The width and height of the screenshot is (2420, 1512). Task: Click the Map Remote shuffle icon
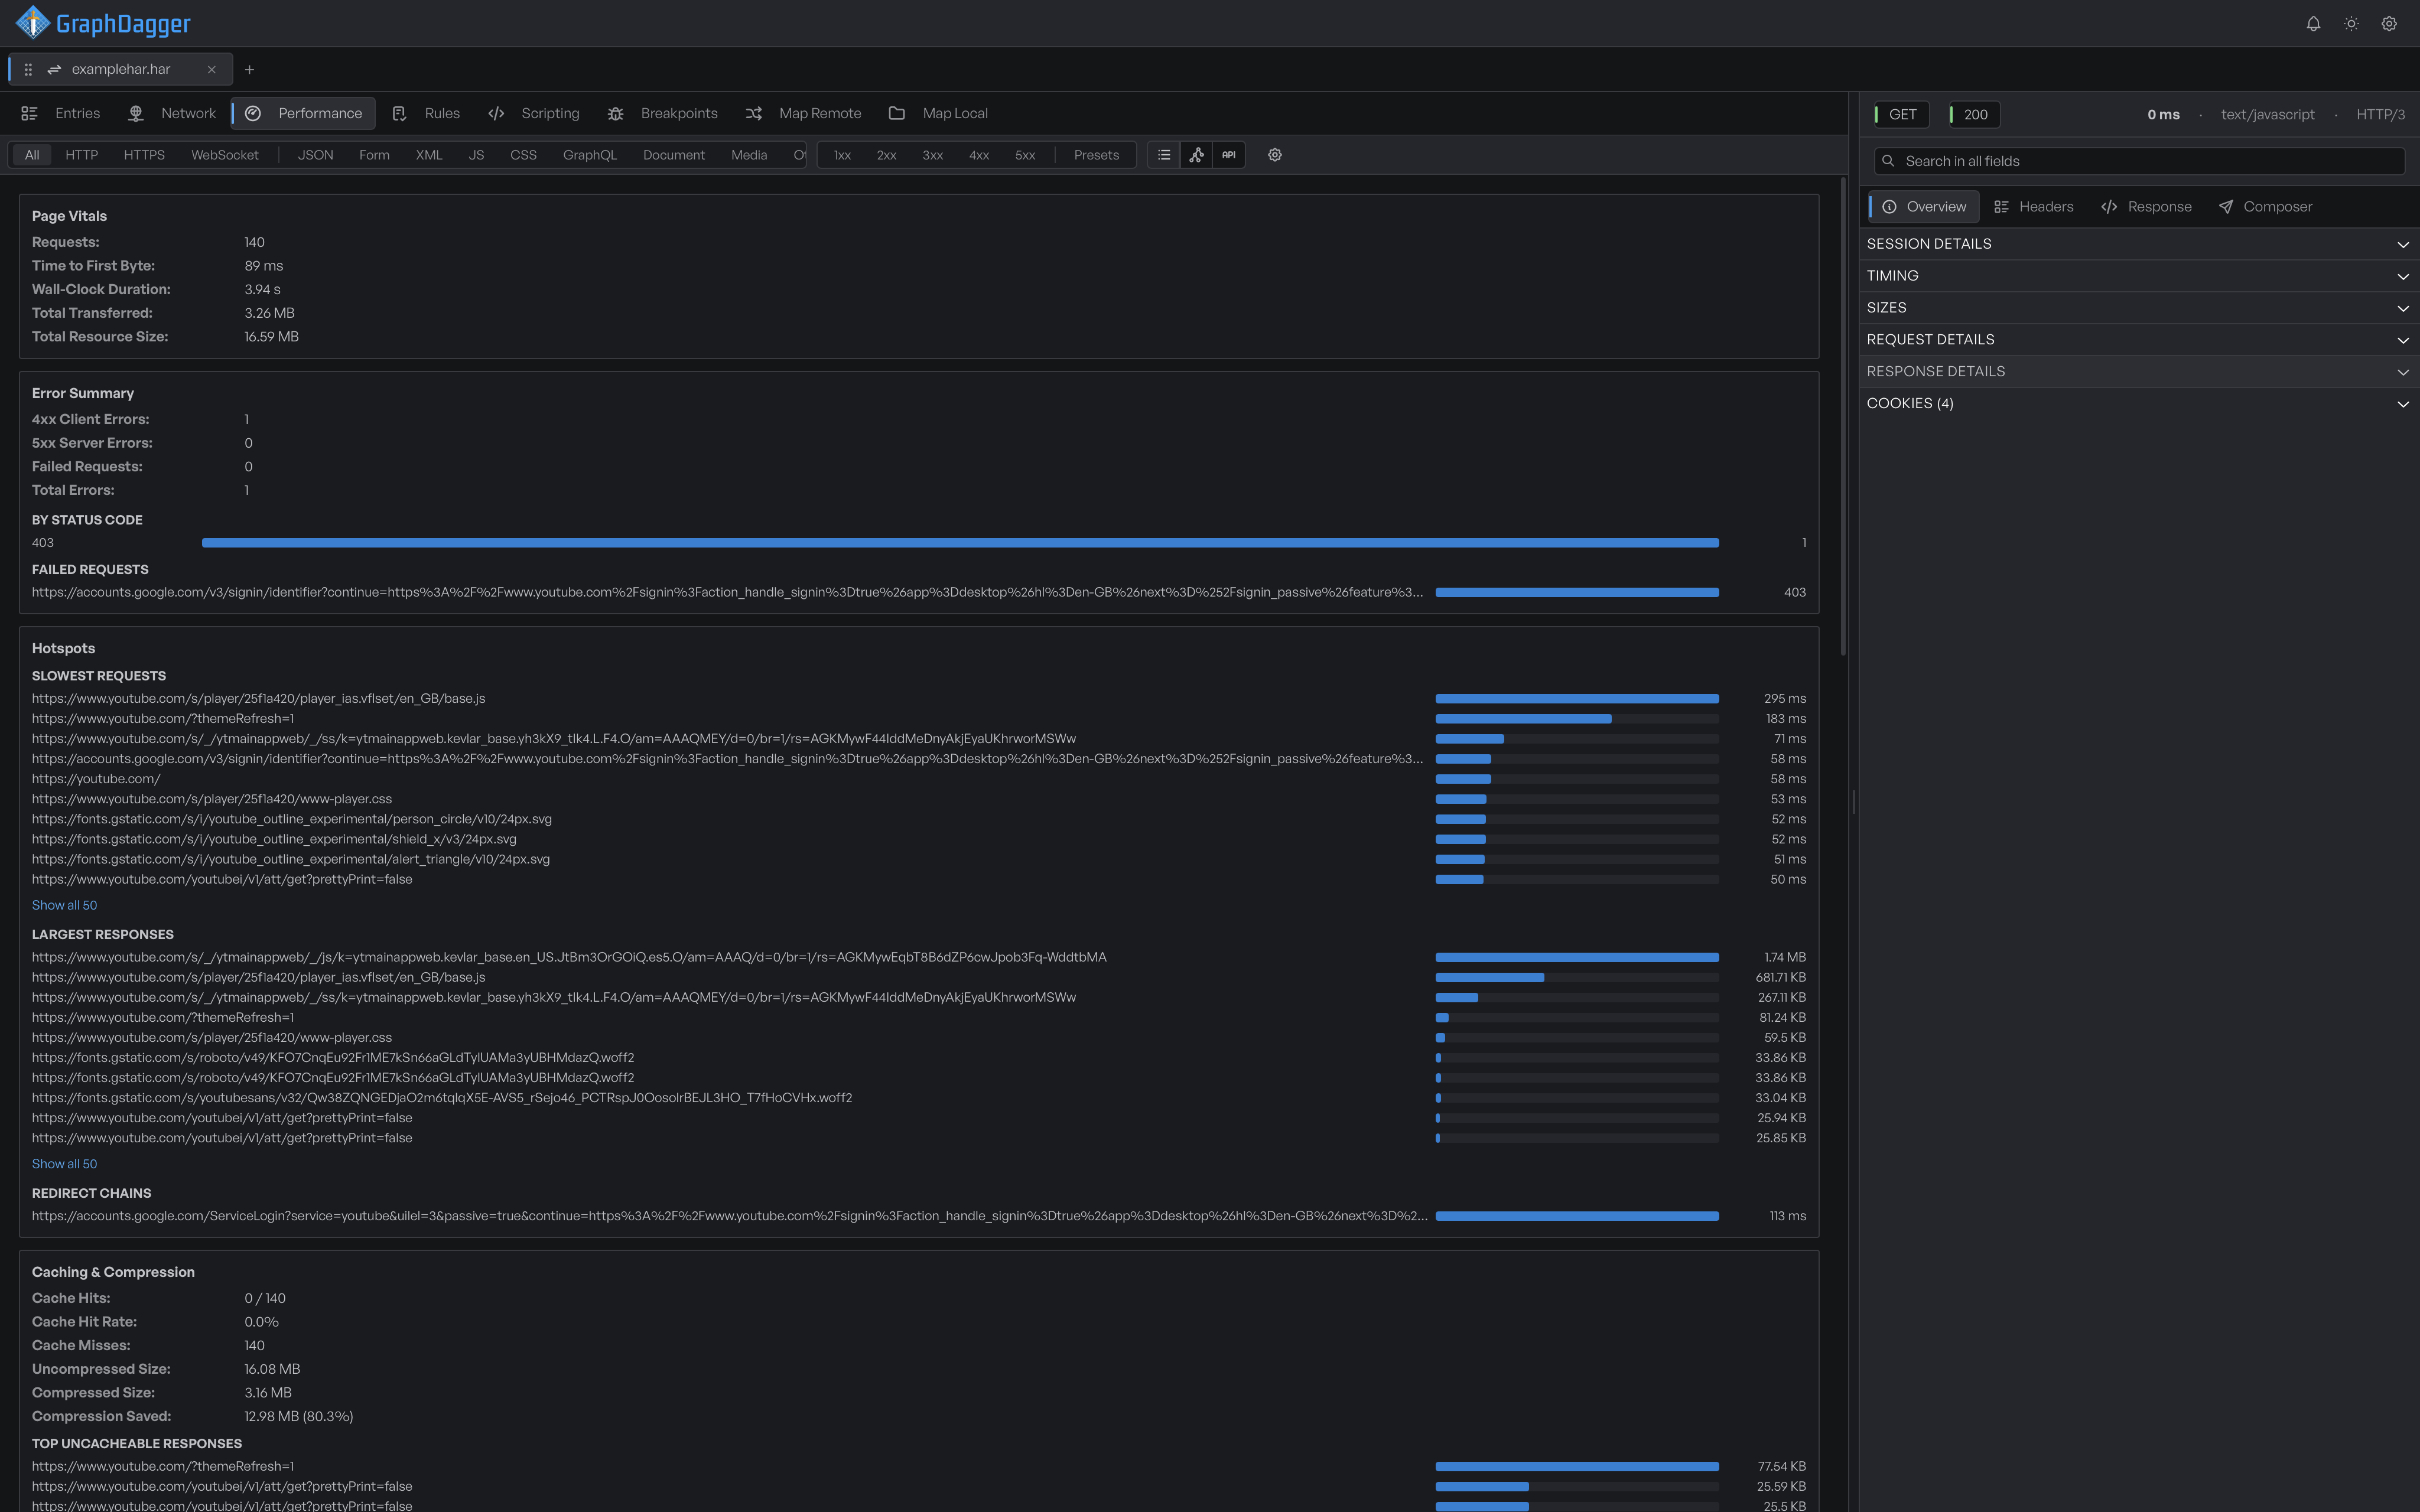(754, 113)
